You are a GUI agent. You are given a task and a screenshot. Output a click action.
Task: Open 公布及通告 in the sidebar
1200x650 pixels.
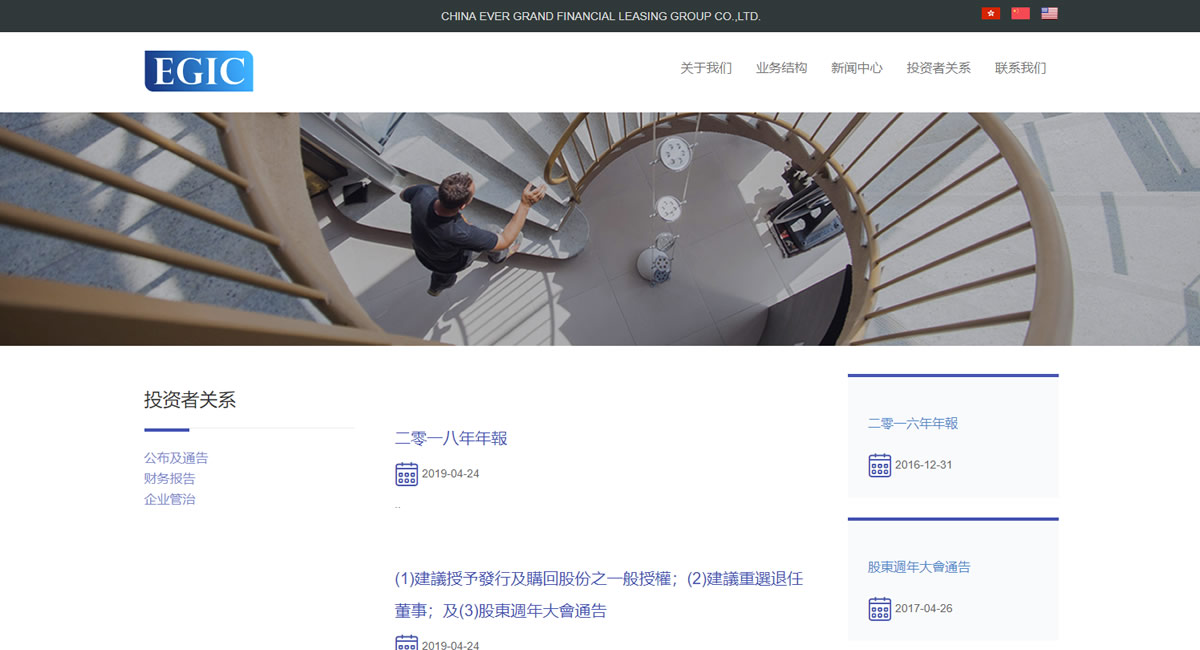[176, 458]
